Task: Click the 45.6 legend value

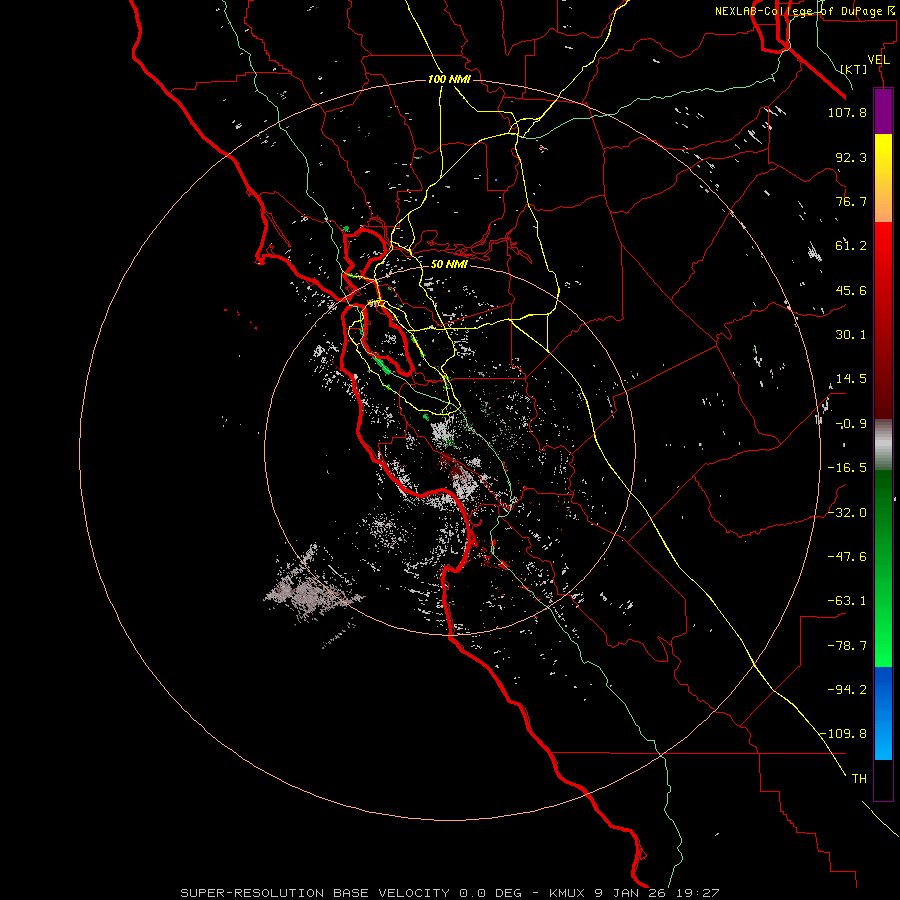Action: [x=851, y=290]
